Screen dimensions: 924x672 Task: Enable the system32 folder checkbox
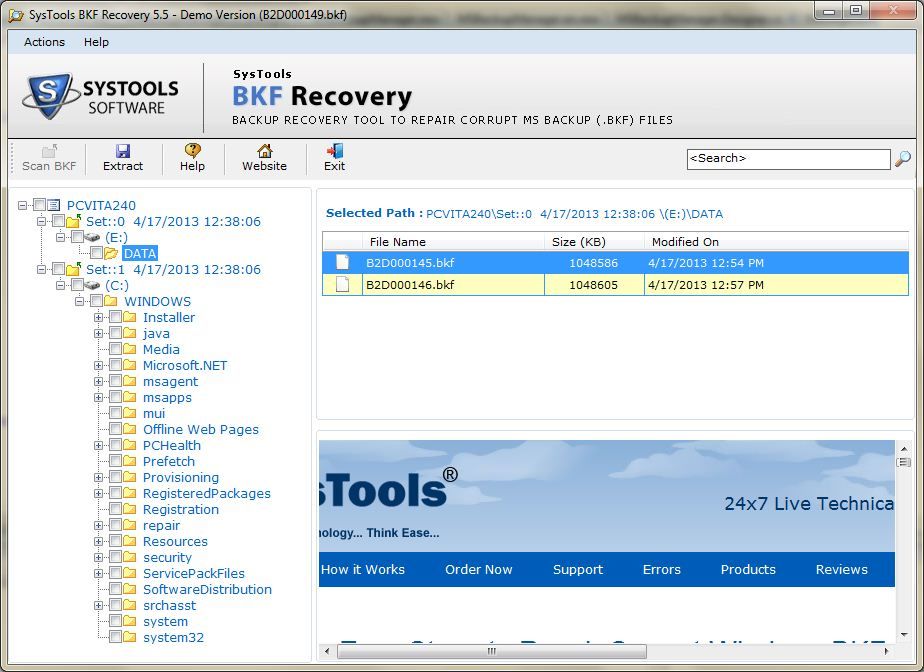click(x=115, y=638)
